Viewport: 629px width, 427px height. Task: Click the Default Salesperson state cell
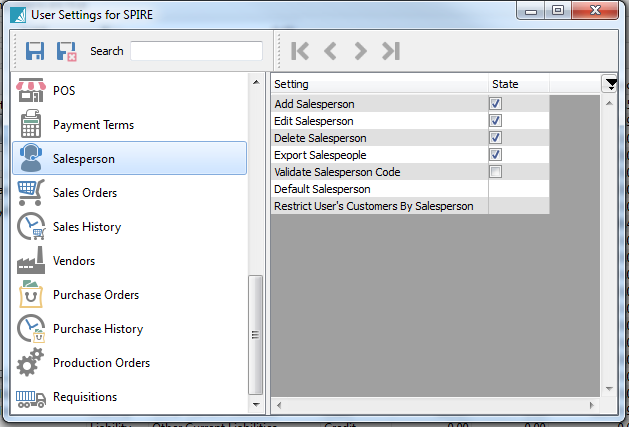(518, 189)
